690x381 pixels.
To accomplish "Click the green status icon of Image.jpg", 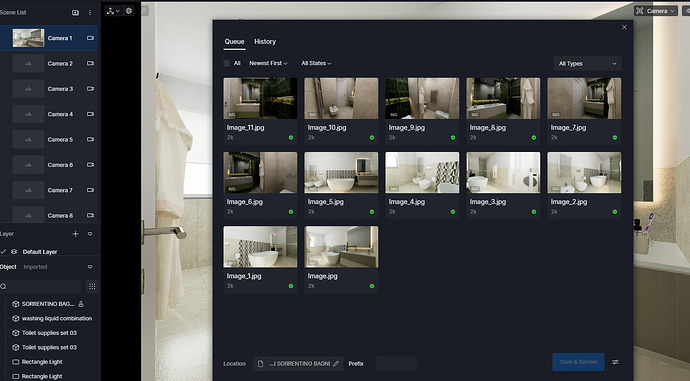I will [x=372, y=286].
